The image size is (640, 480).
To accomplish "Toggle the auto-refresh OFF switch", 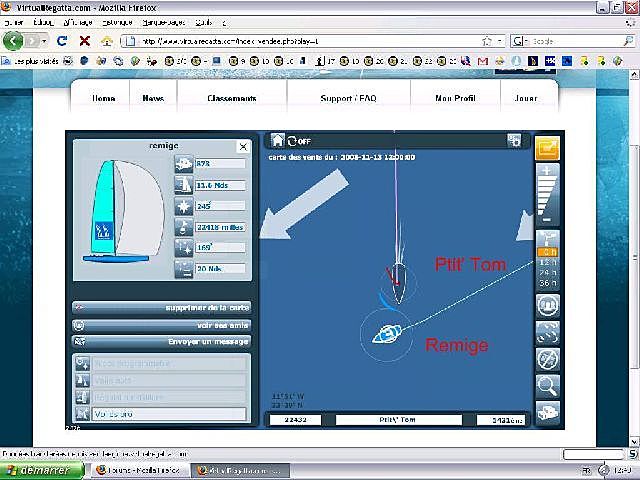I will [300, 141].
